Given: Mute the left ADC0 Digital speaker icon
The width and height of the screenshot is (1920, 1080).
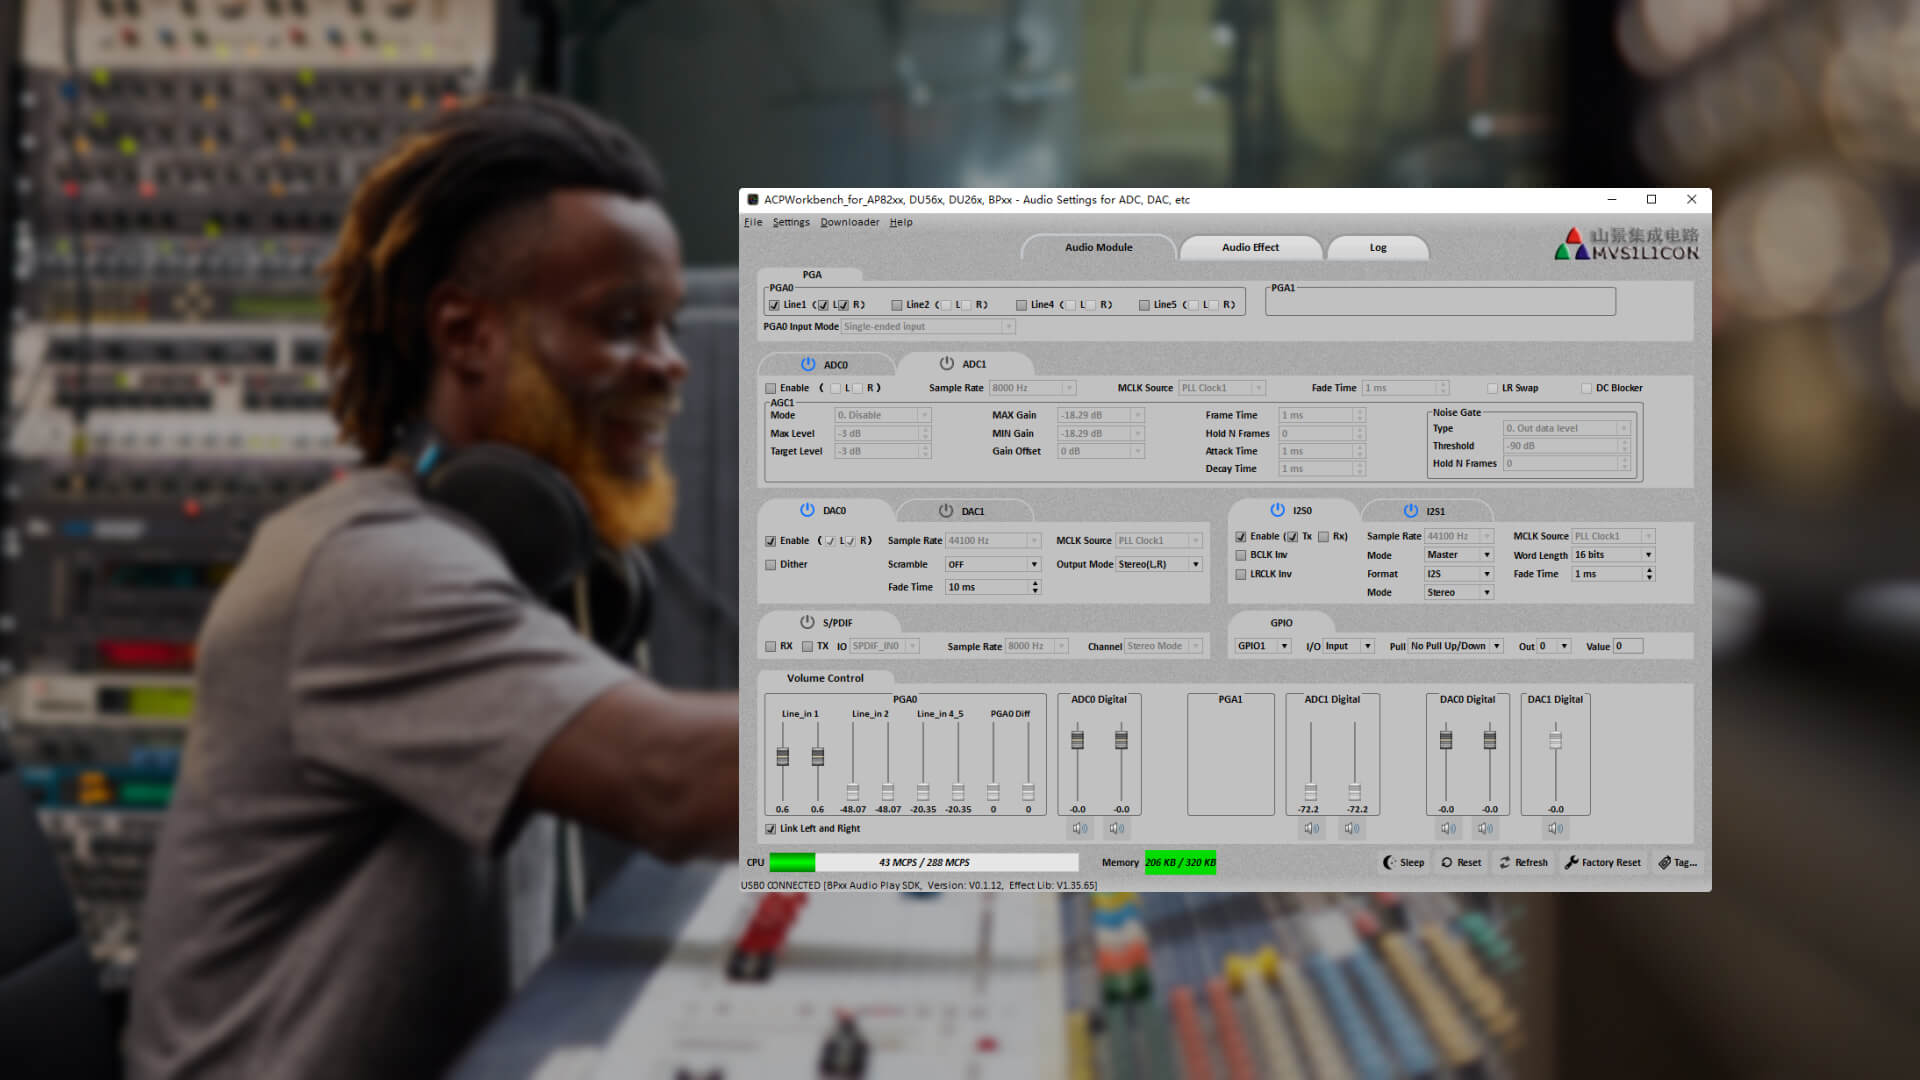Looking at the screenshot, I should (1079, 828).
